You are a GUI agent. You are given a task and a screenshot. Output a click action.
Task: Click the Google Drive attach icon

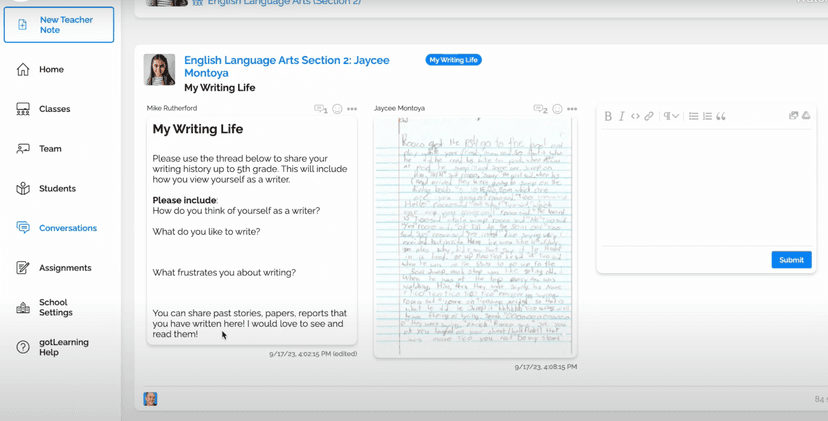(806, 115)
